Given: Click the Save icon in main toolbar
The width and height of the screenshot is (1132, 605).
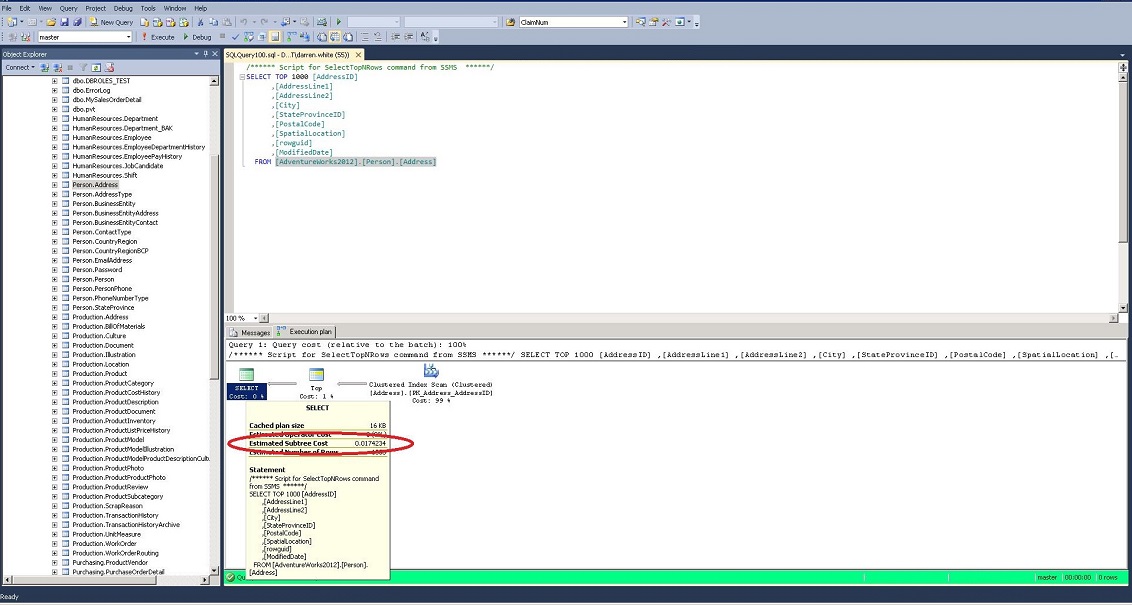Looking at the screenshot, I should [65, 22].
